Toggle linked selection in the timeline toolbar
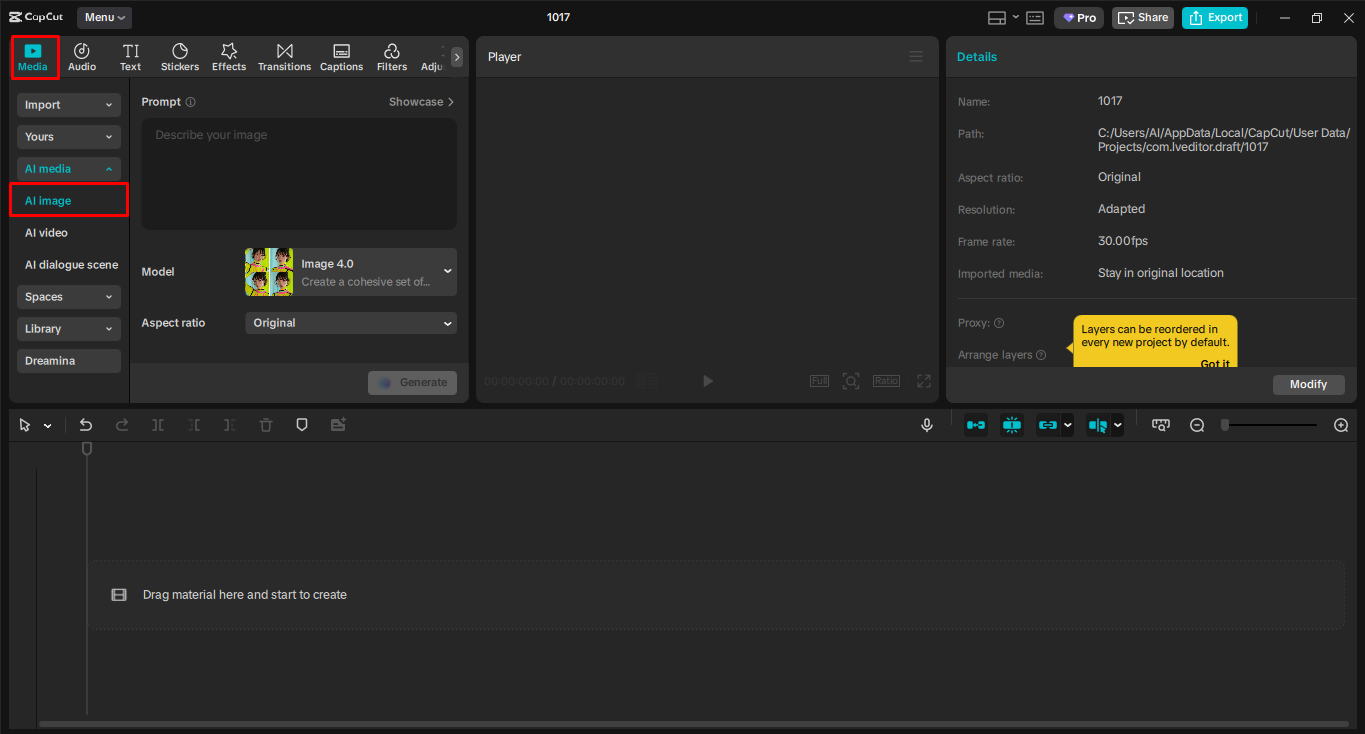 click(1048, 425)
